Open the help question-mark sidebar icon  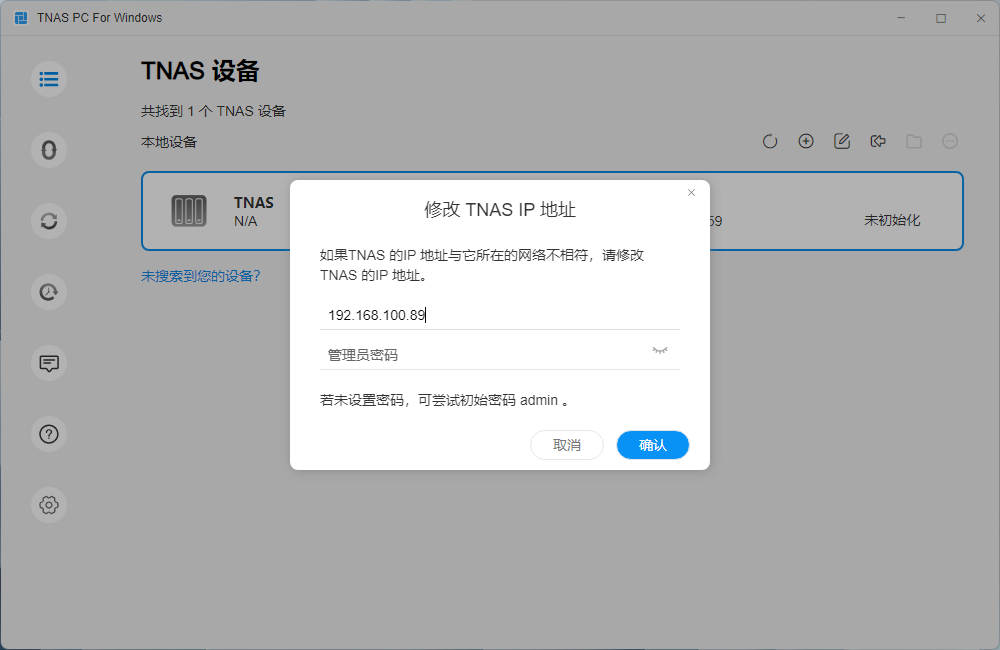[x=49, y=434]
